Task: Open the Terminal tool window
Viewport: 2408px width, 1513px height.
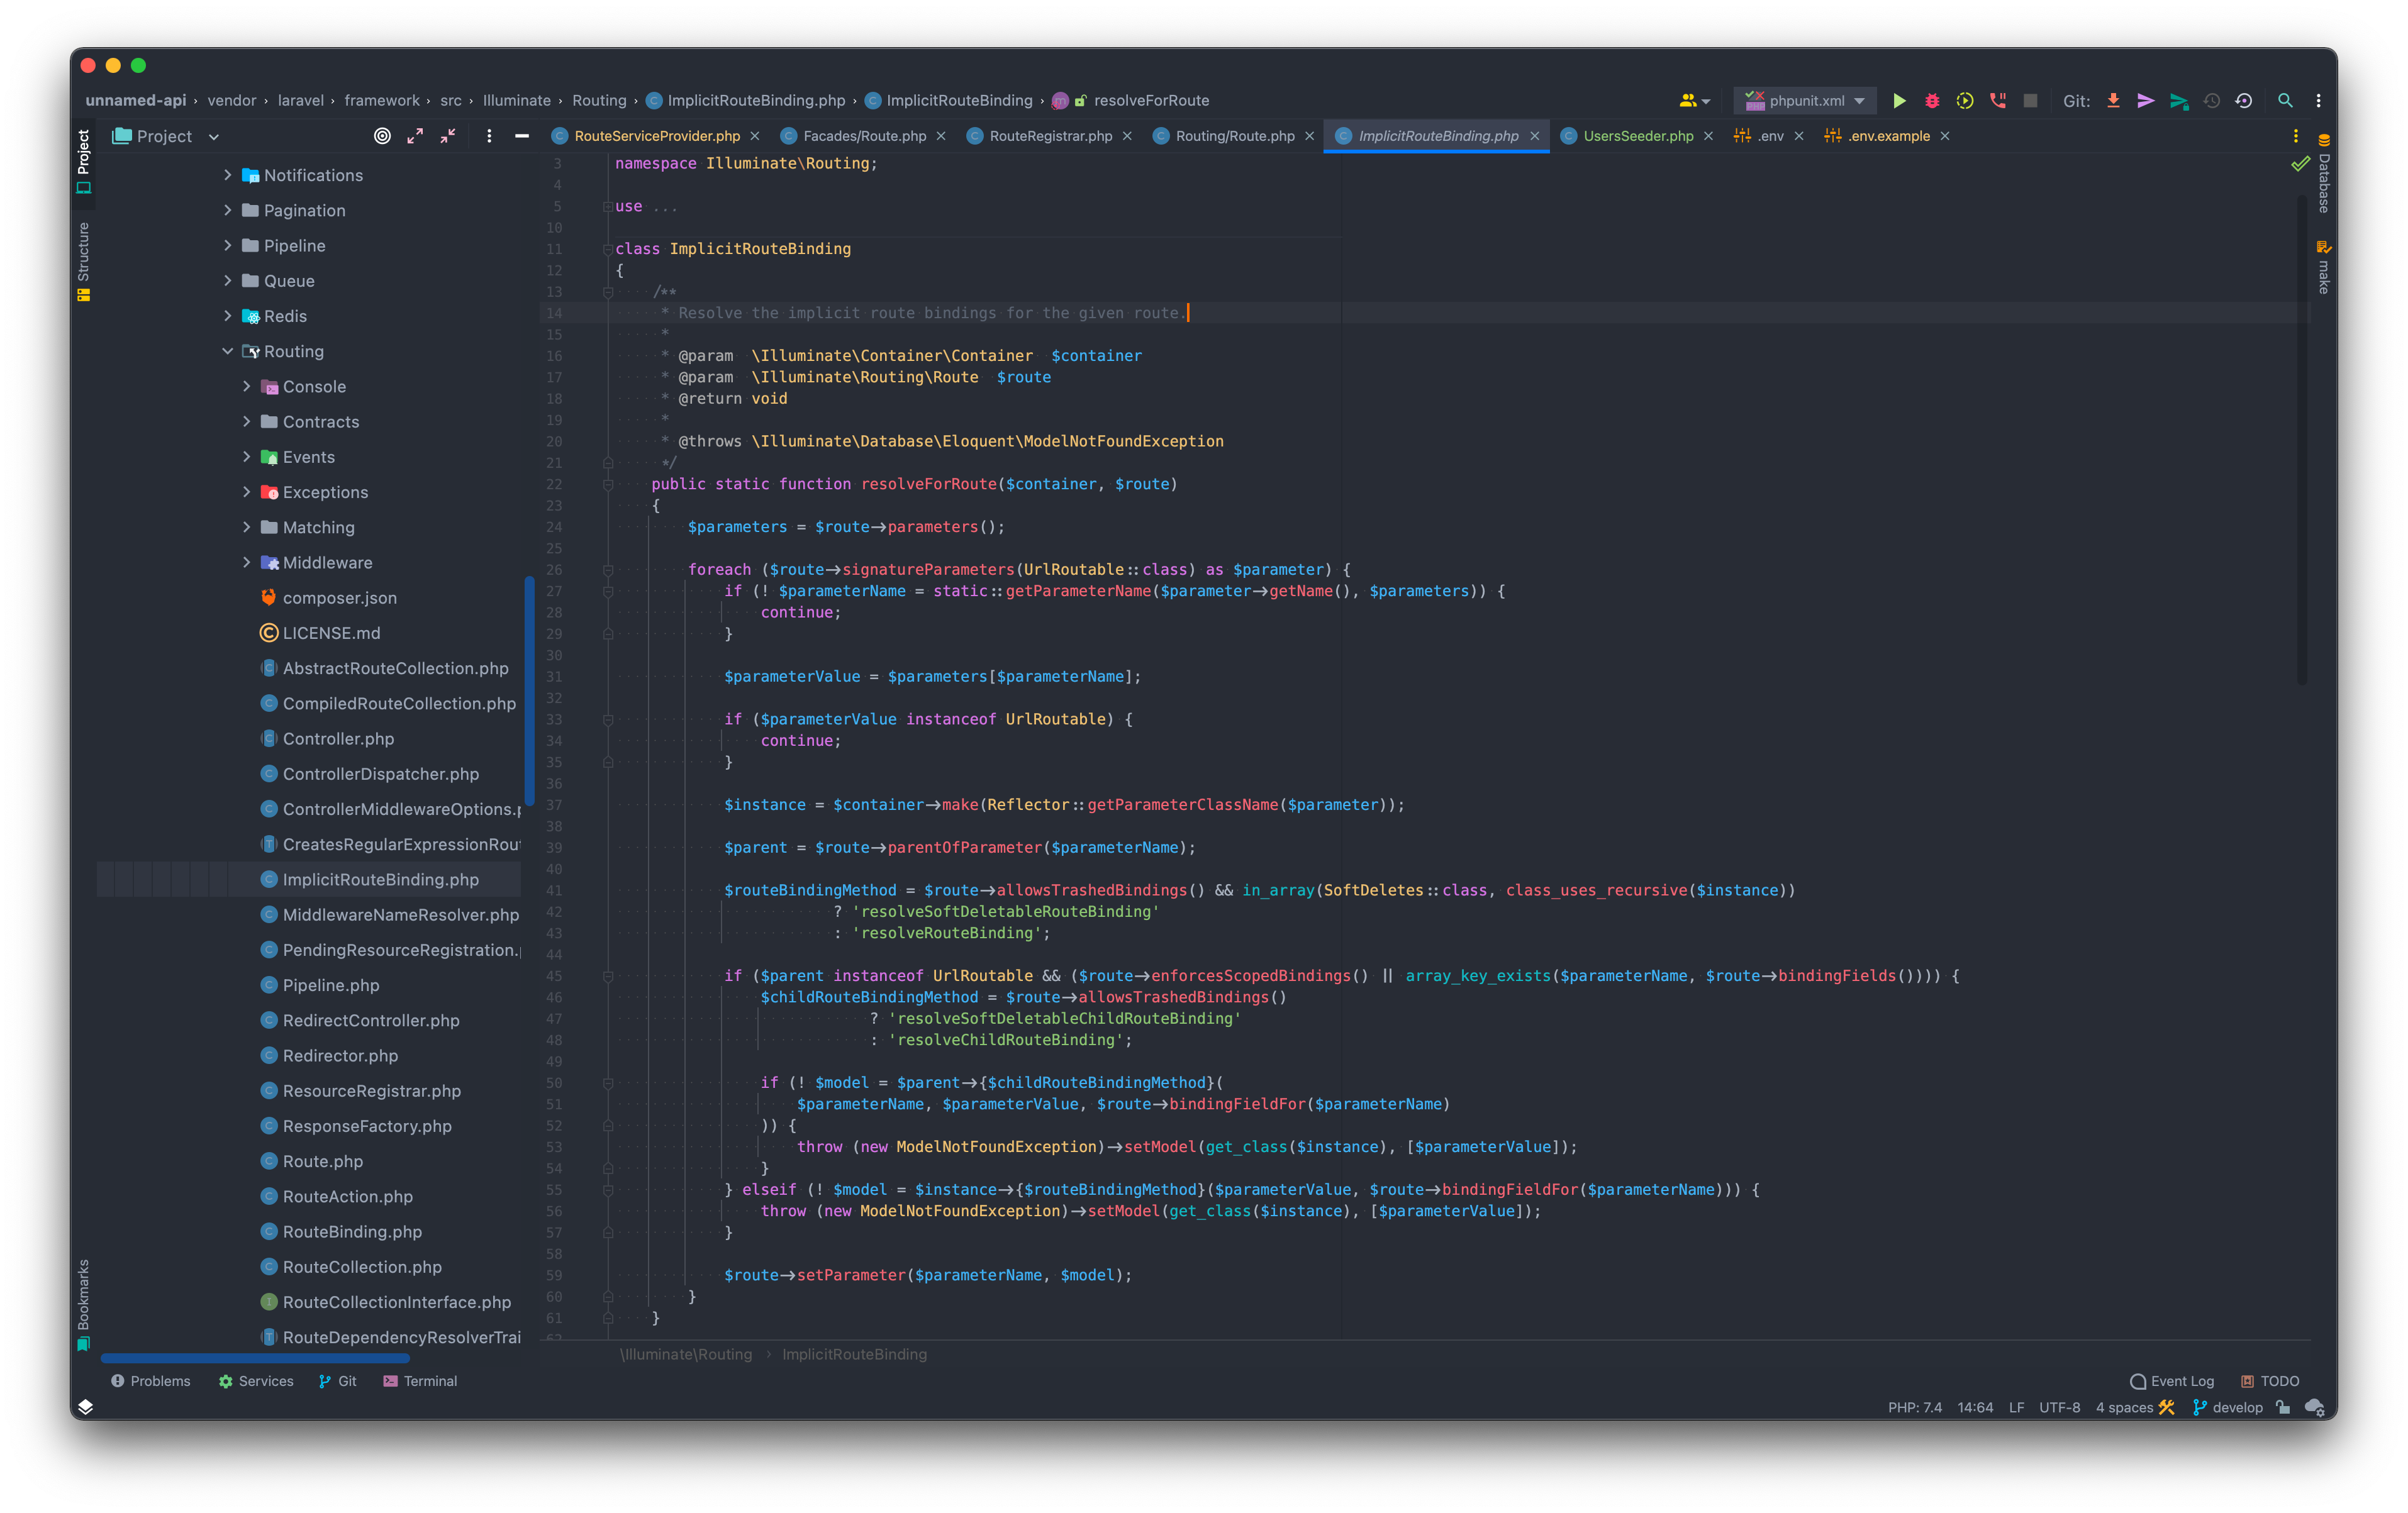Action: coord(420,1381)
